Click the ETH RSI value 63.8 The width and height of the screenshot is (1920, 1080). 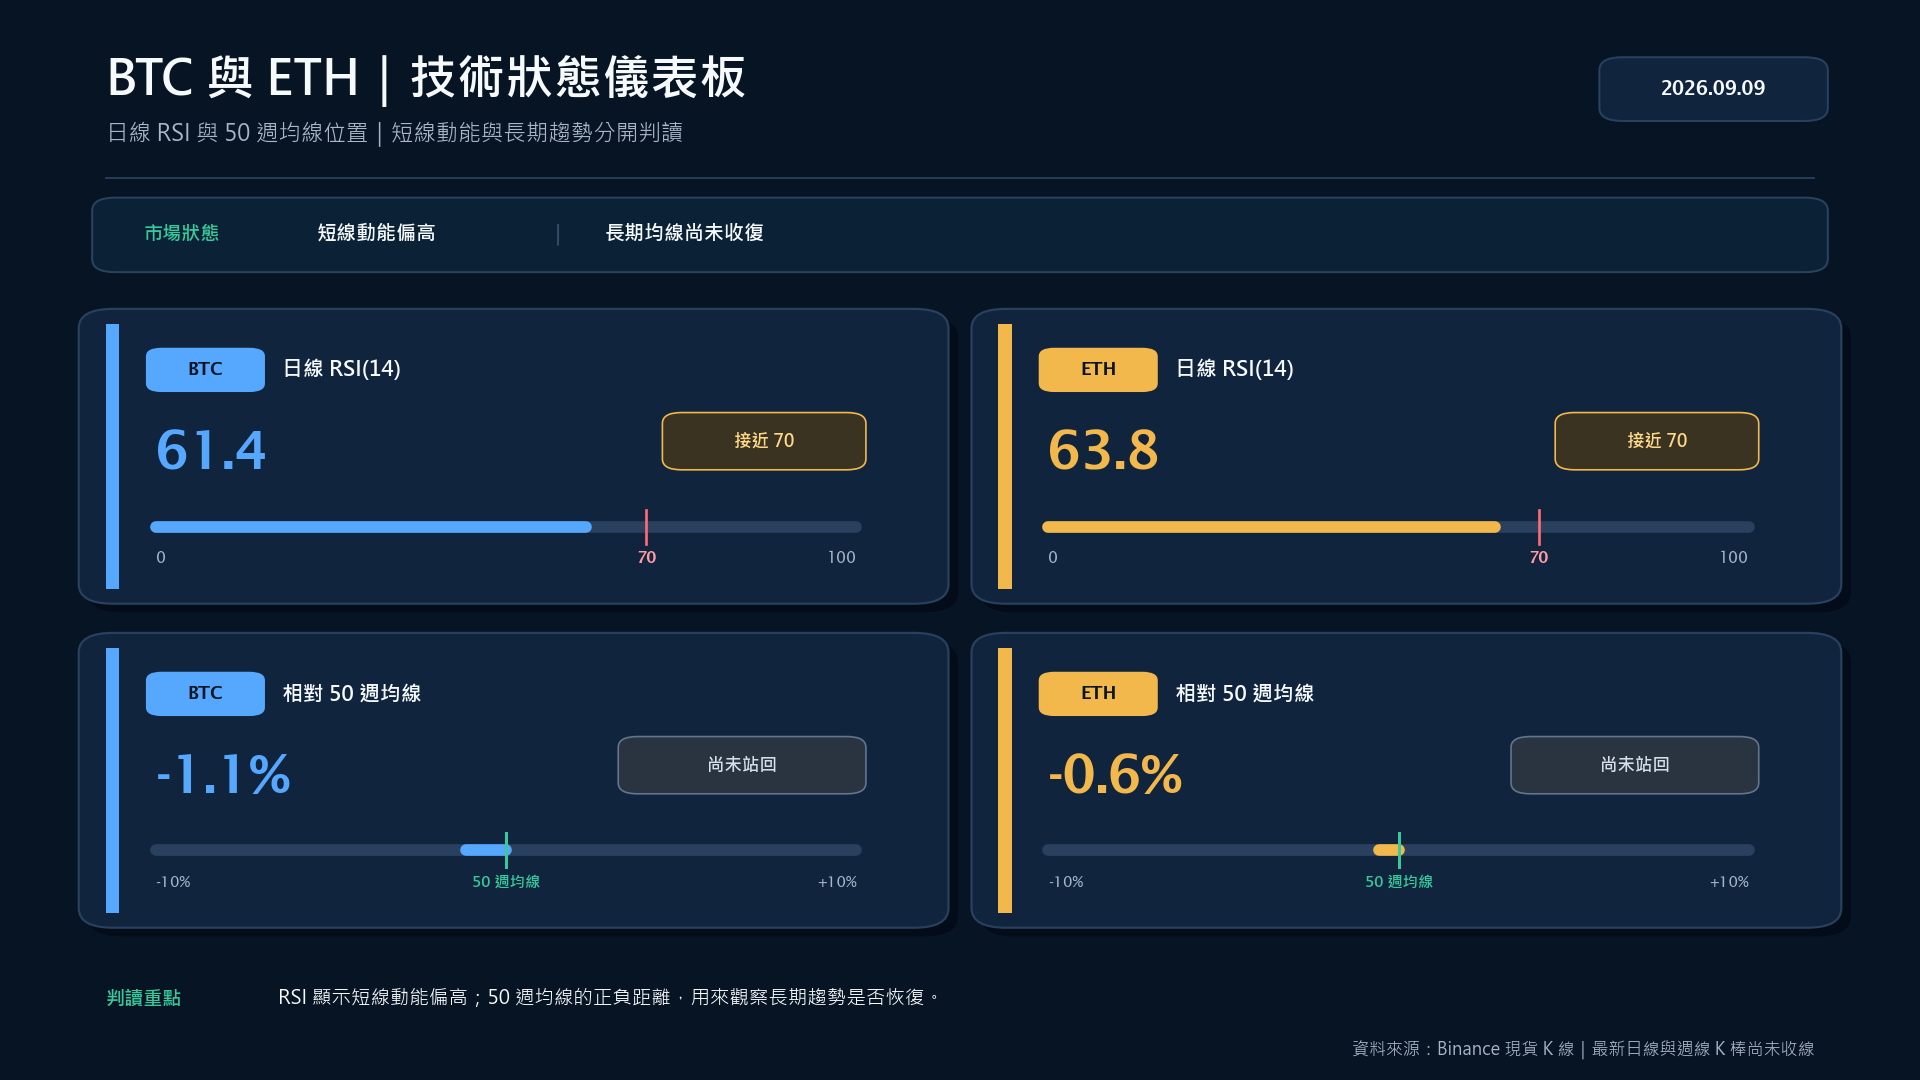coord(1103,450)
